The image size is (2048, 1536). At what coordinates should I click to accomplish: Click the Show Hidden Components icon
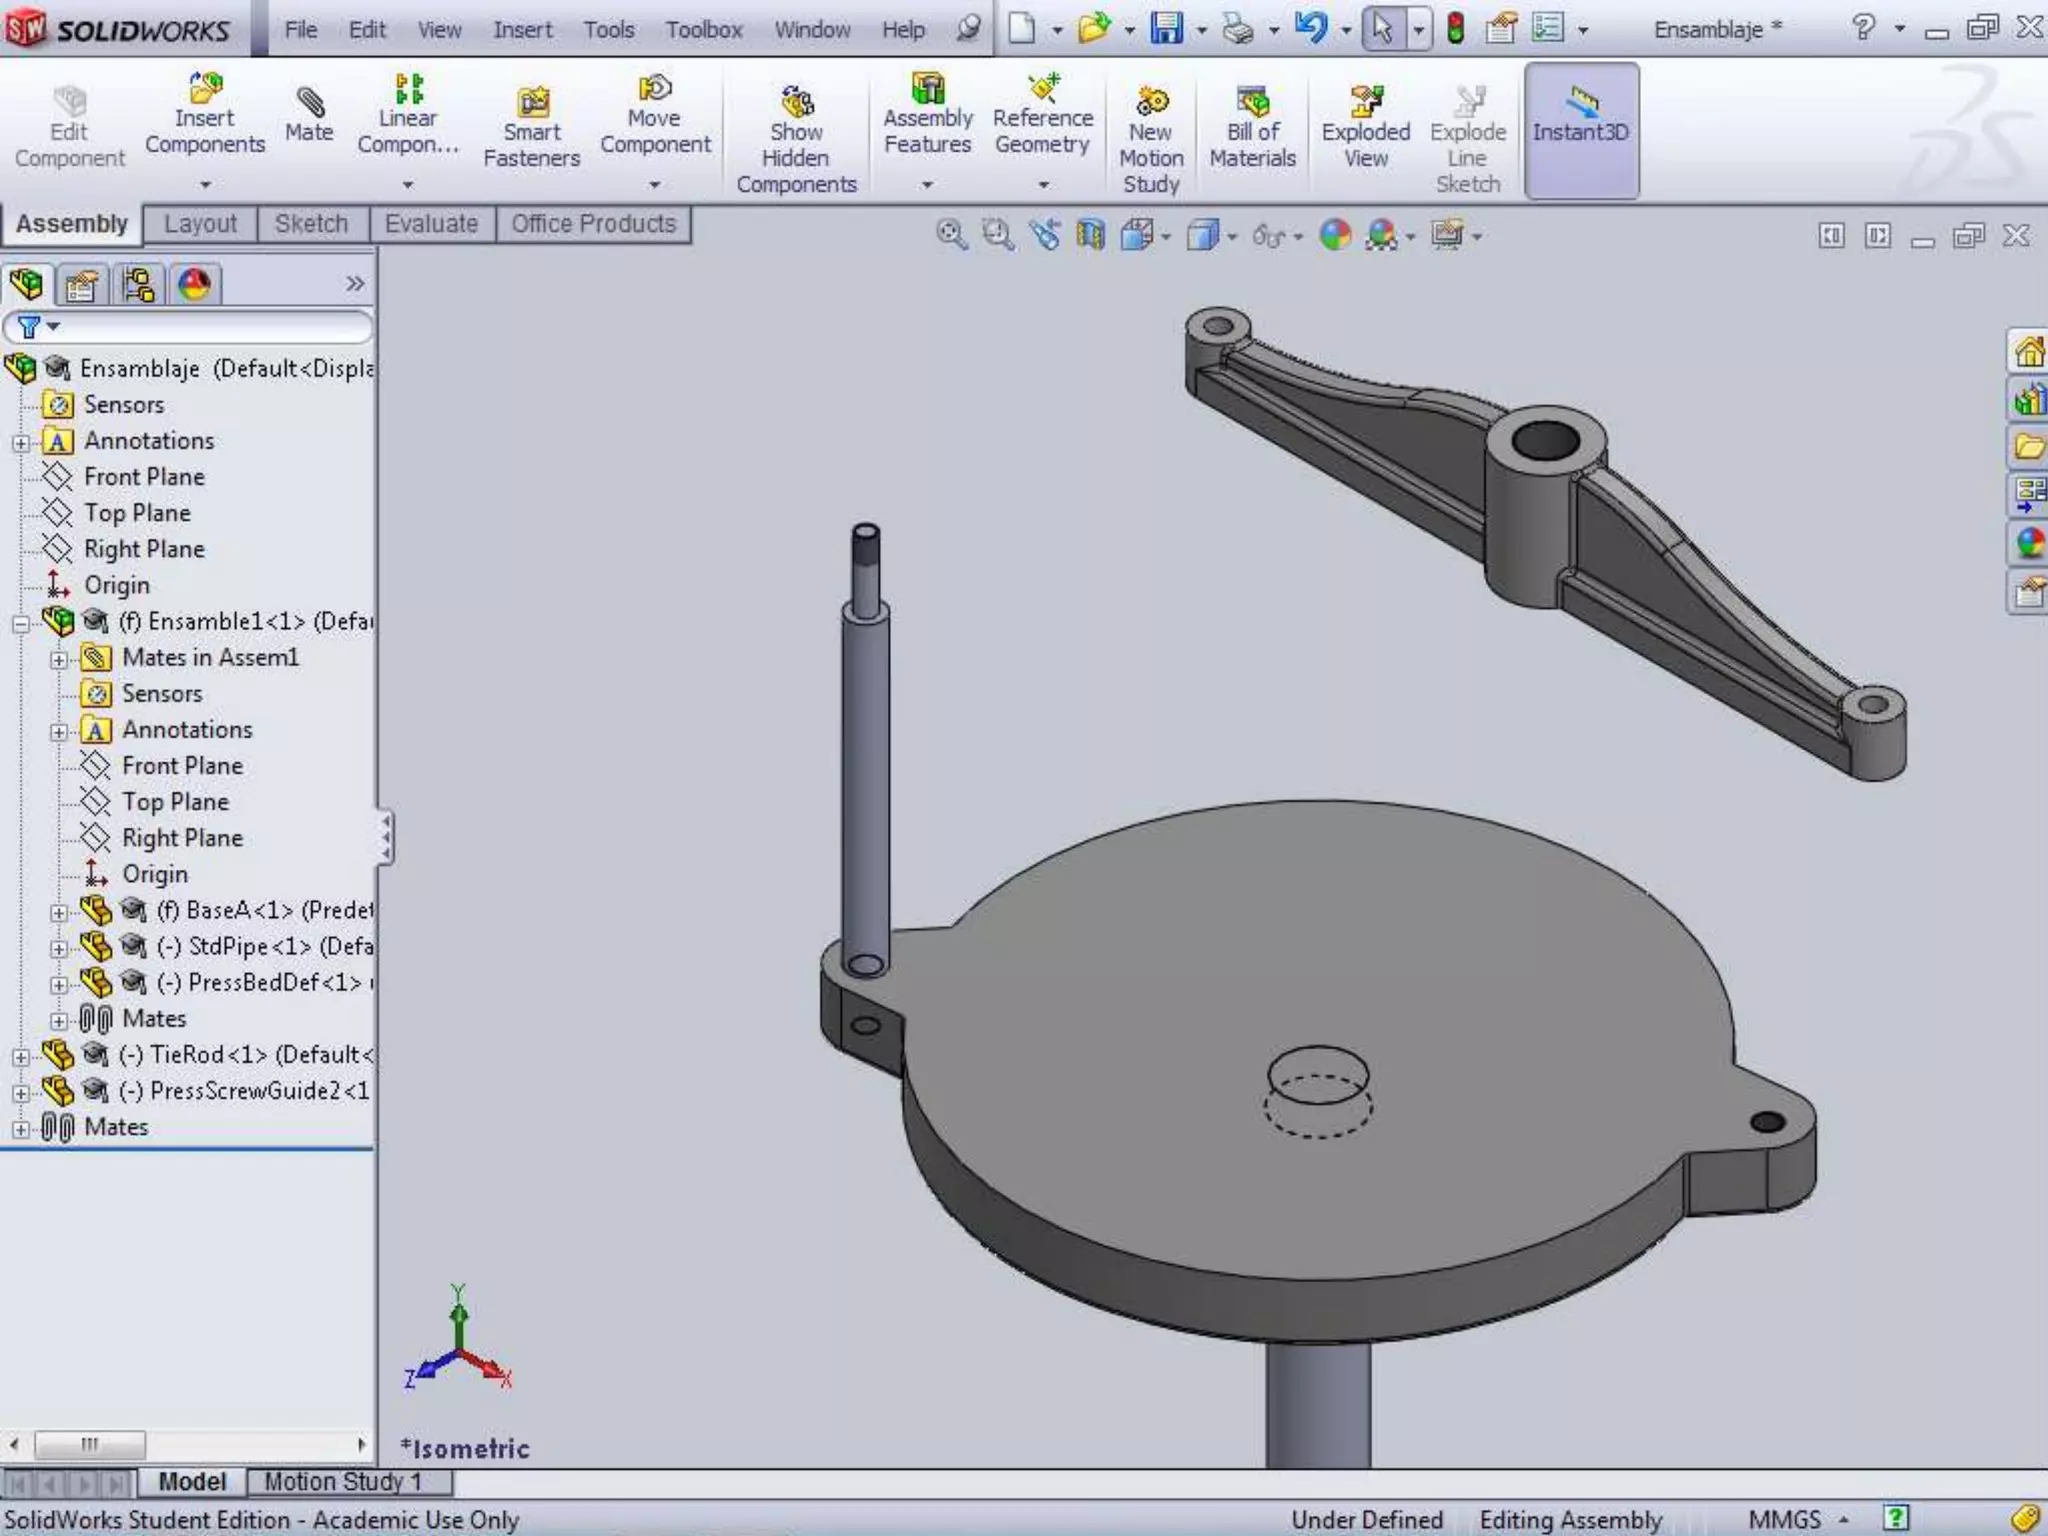click(x=797, y=103)
